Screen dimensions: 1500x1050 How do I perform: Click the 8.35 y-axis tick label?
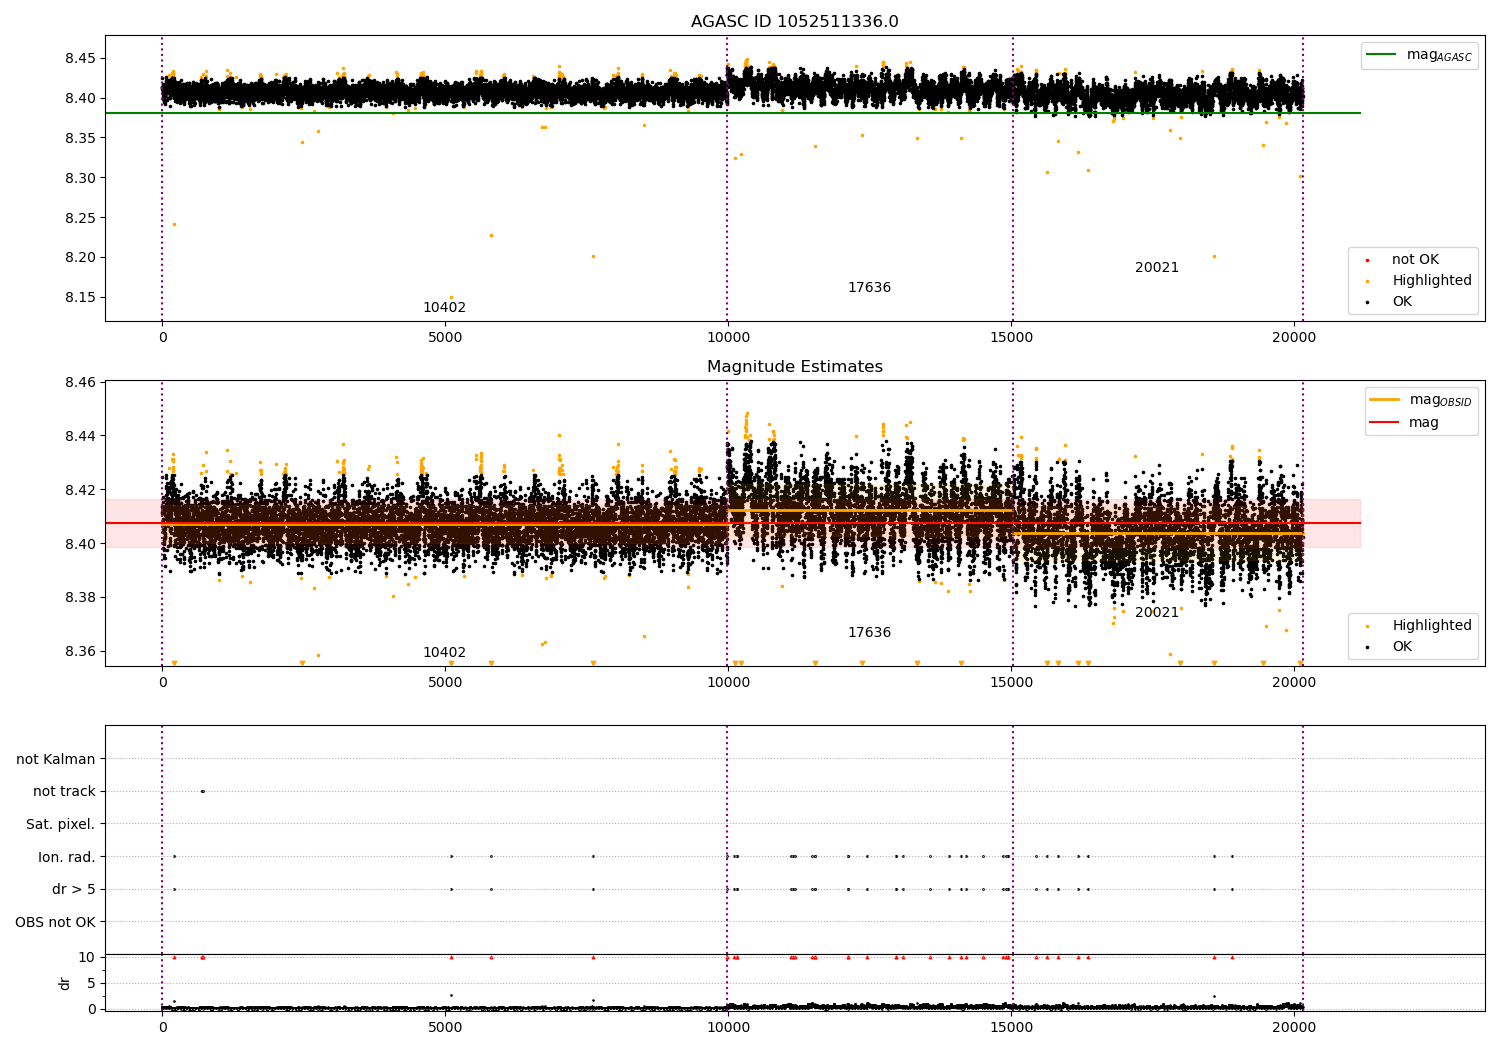click(x=79, y=138)
